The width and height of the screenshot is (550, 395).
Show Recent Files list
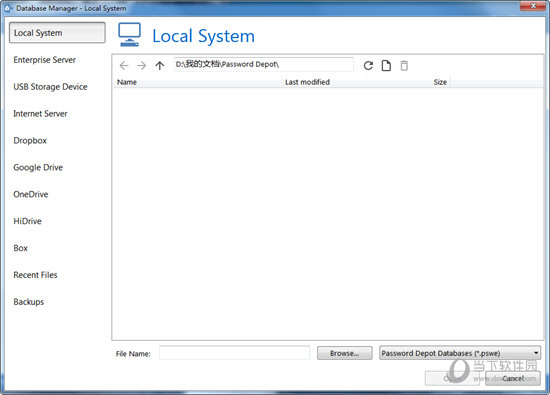35,275
